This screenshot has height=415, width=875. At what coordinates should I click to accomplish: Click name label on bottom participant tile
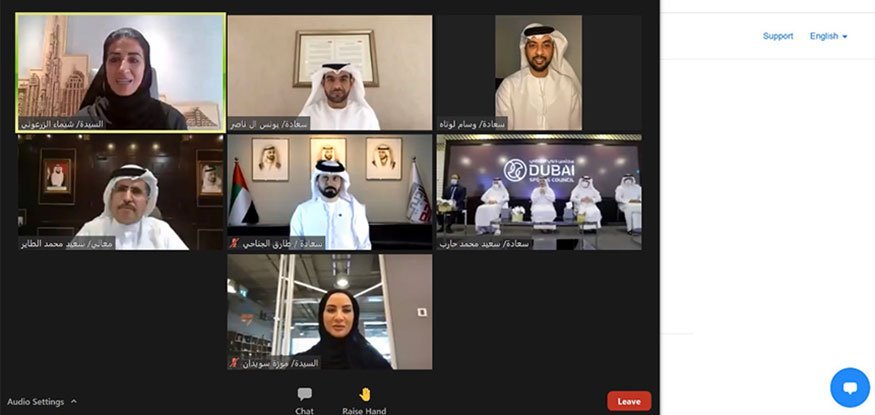click(278, 363)
